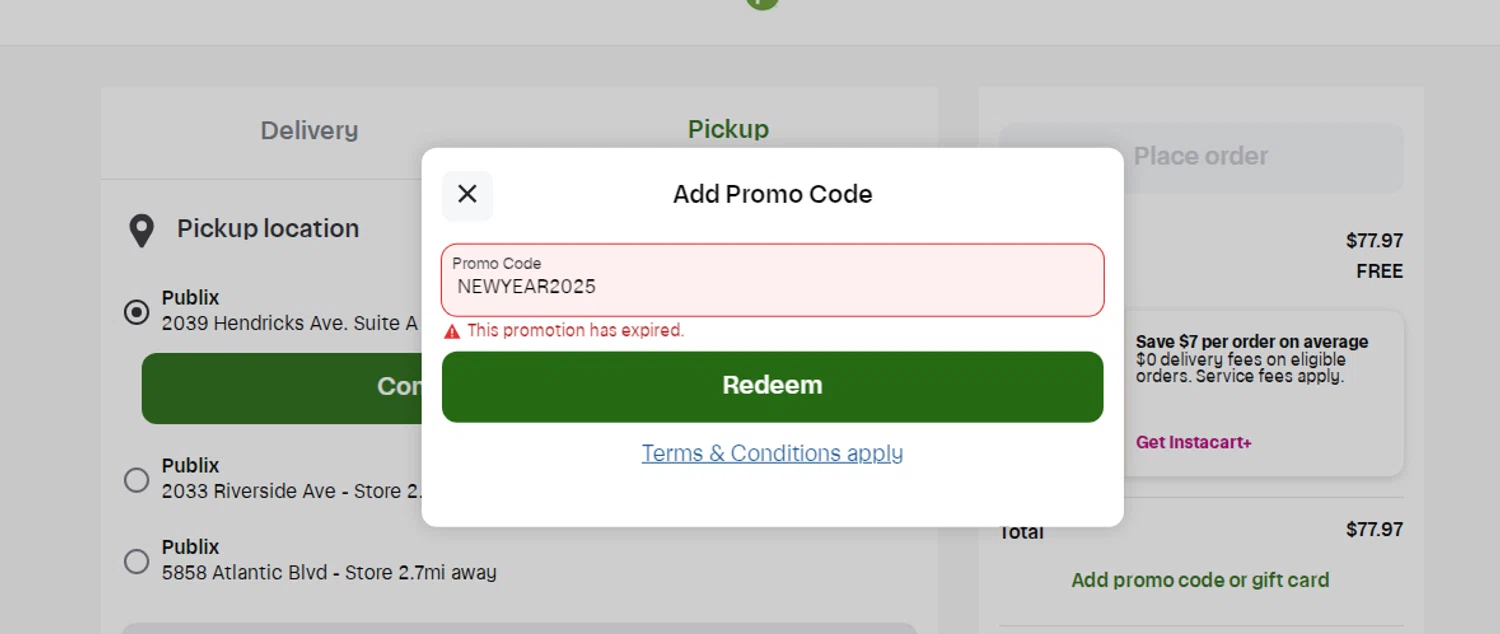
Task: Click the Place order button
Action: (1200, 156)
